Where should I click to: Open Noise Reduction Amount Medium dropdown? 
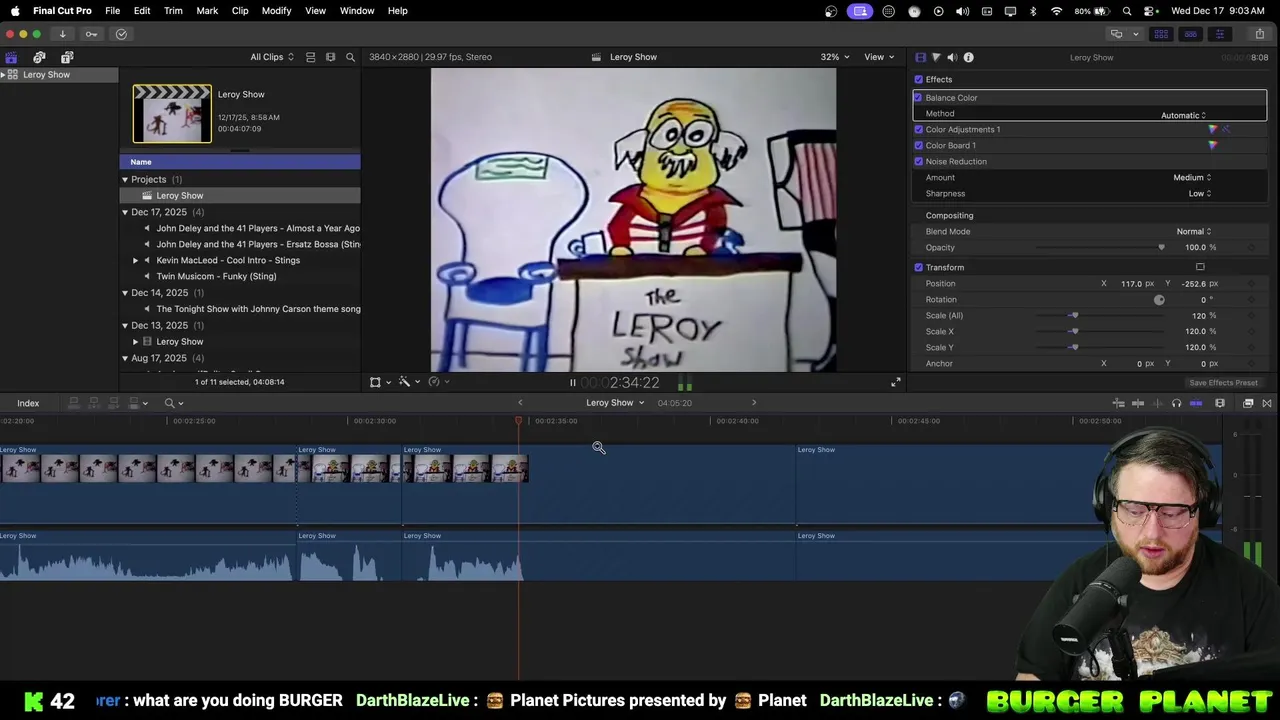click(1192, 177)
